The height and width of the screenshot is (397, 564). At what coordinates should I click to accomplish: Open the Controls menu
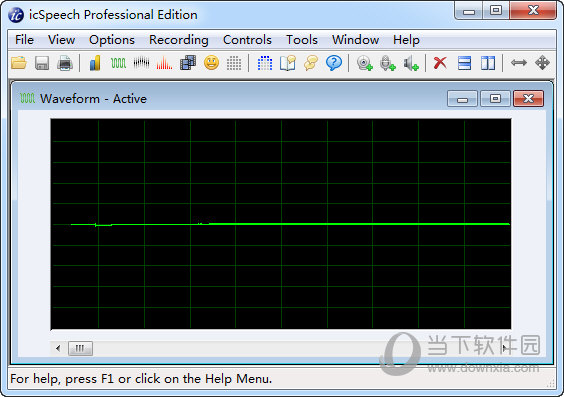pos(247,40)
